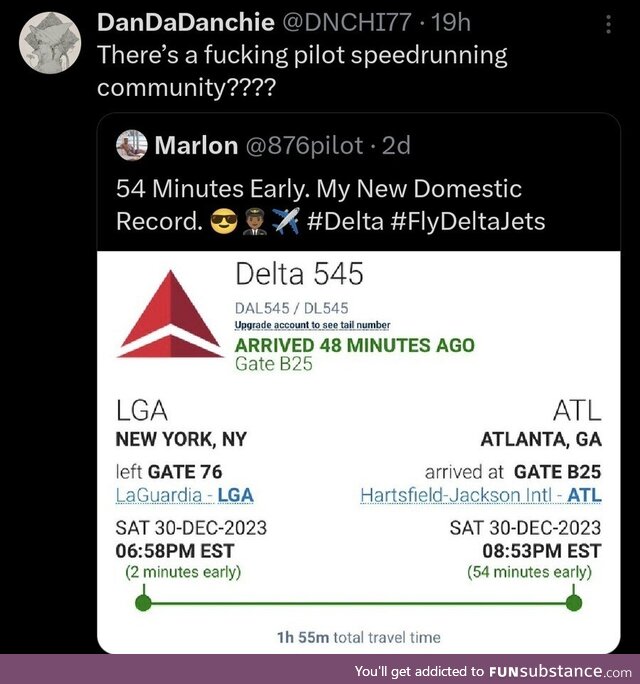
Task: Open the Hartsfield-Jackson Intl - ATL link
Action: click(481, 495)
